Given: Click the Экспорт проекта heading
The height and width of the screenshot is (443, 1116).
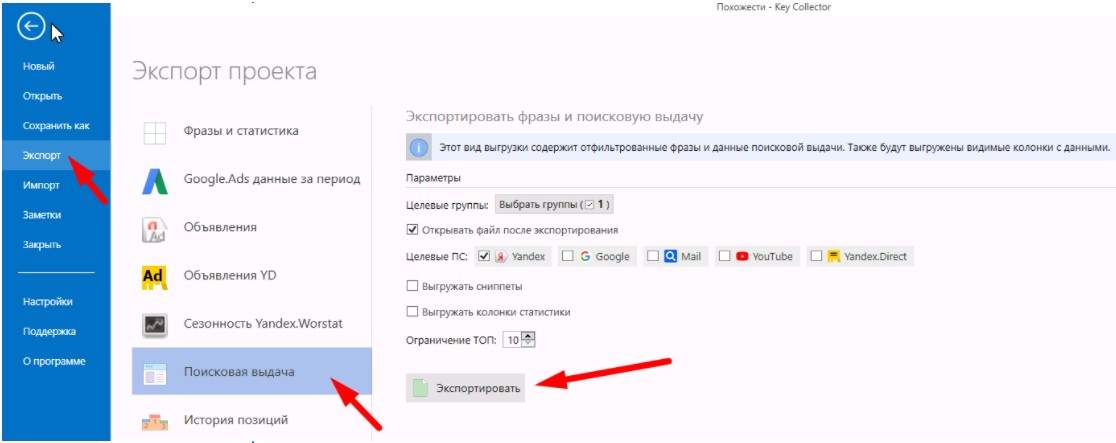Looking at the screenshot, I should 224,71.
